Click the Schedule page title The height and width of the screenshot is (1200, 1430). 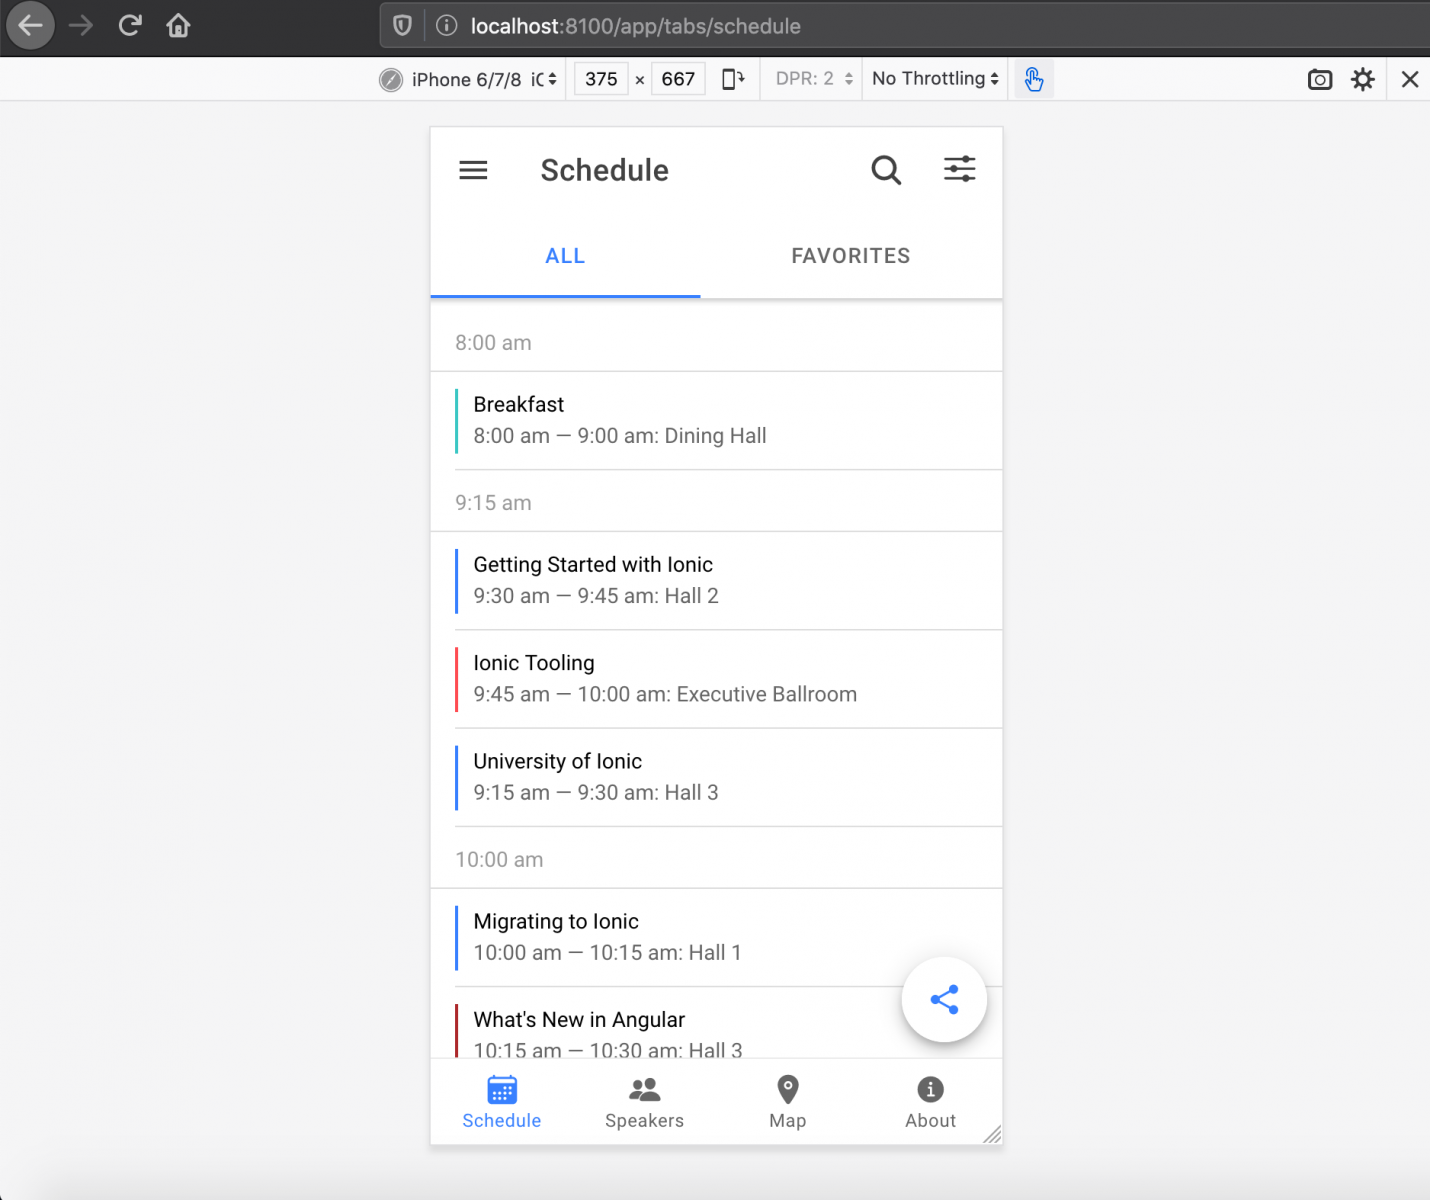coord(605,170)
